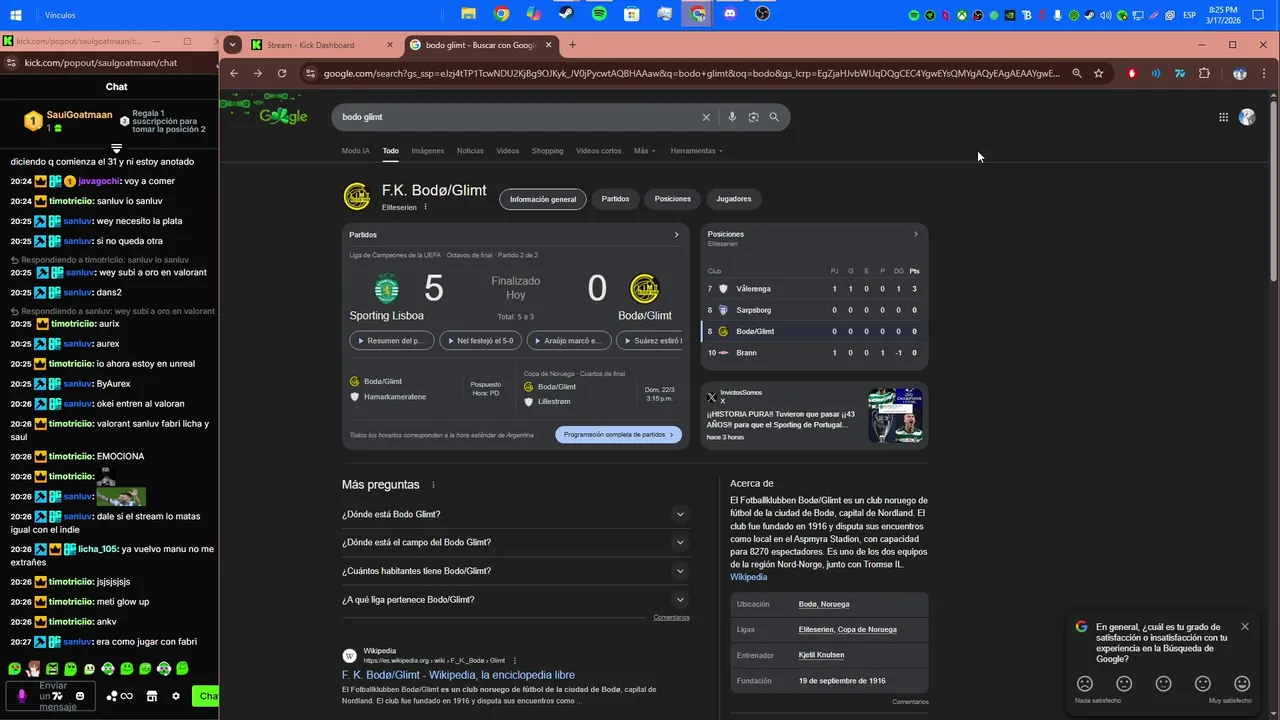Choose the neutral middle face rating
This screenshot has height=720, width=1280.
pyautogui.click(x=1163, y=684)
